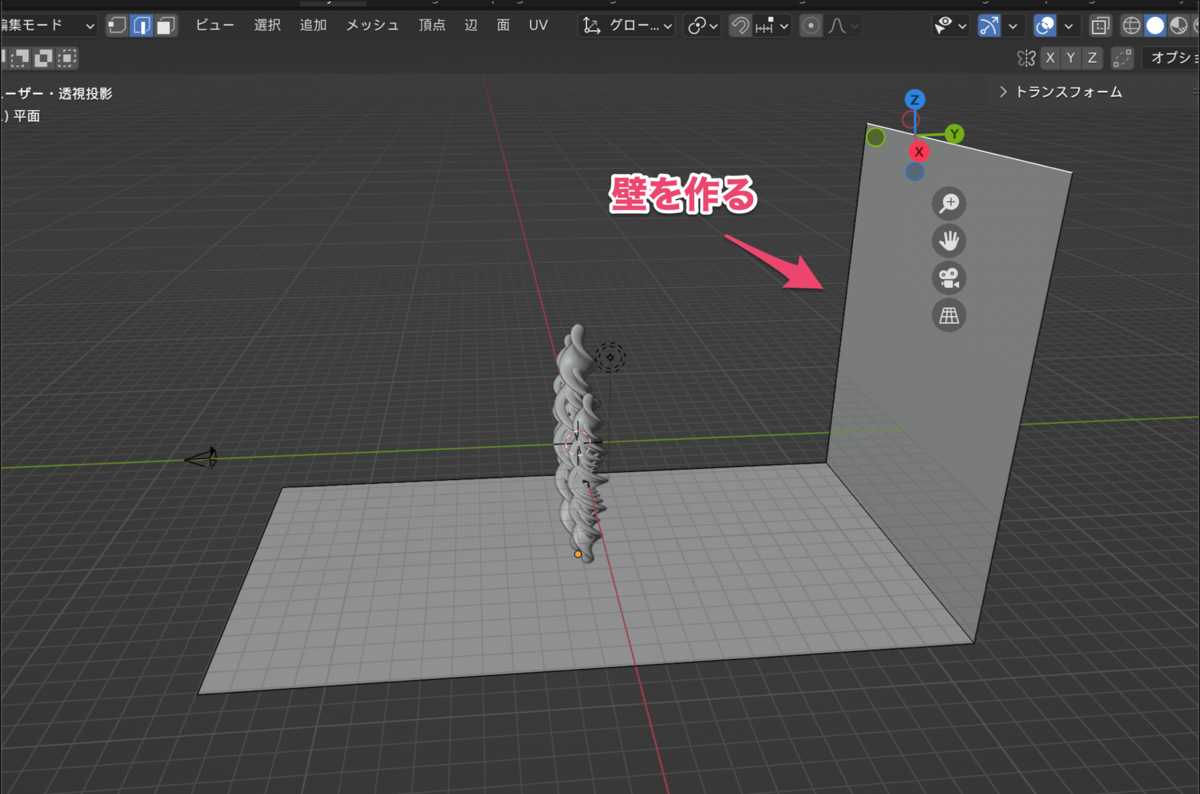Select material preview shading
1200x794 pixels.
1178,25
